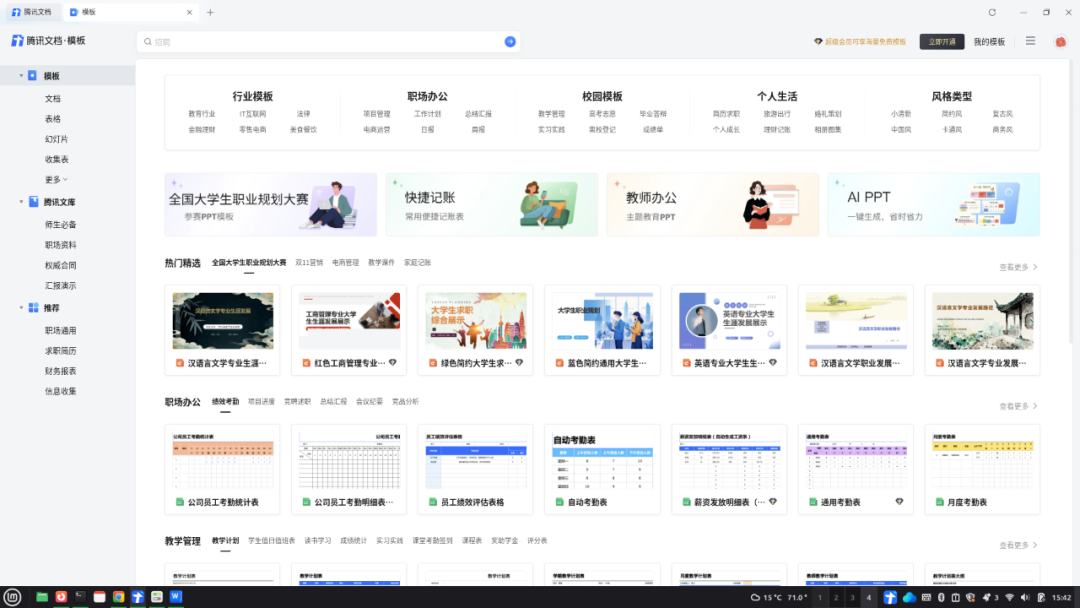Collapse the 模板 sidebar section arrow

point(21,76)
